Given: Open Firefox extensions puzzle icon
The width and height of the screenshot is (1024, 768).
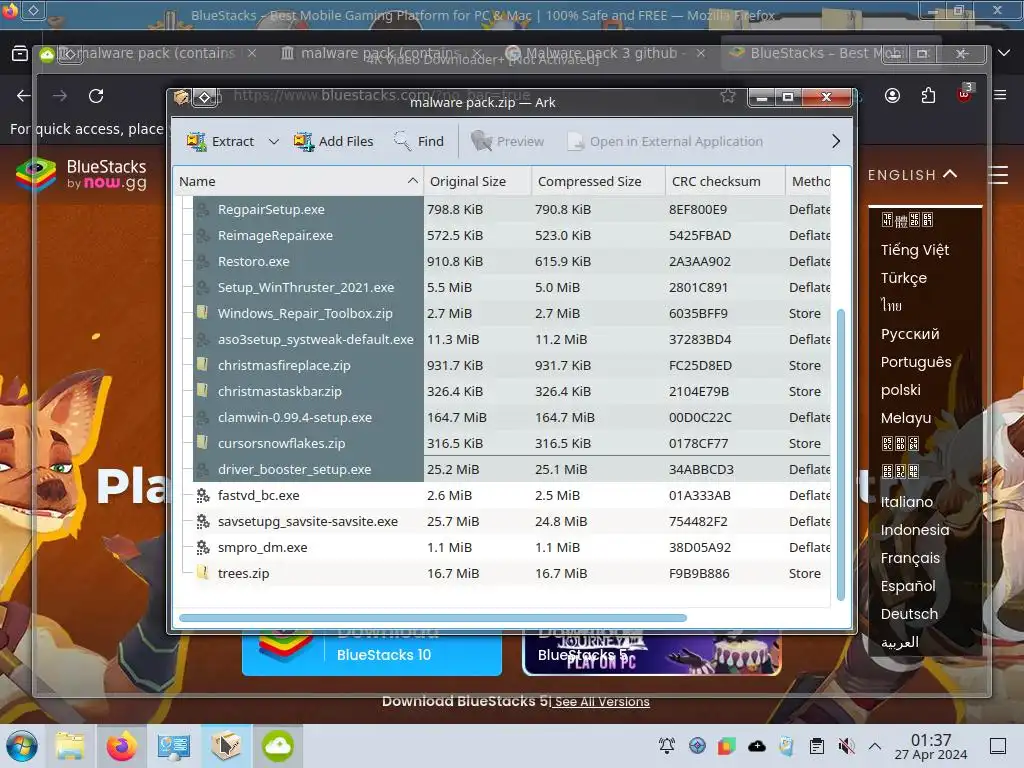Looking at the screenshot, I should (x=928, y=96).
